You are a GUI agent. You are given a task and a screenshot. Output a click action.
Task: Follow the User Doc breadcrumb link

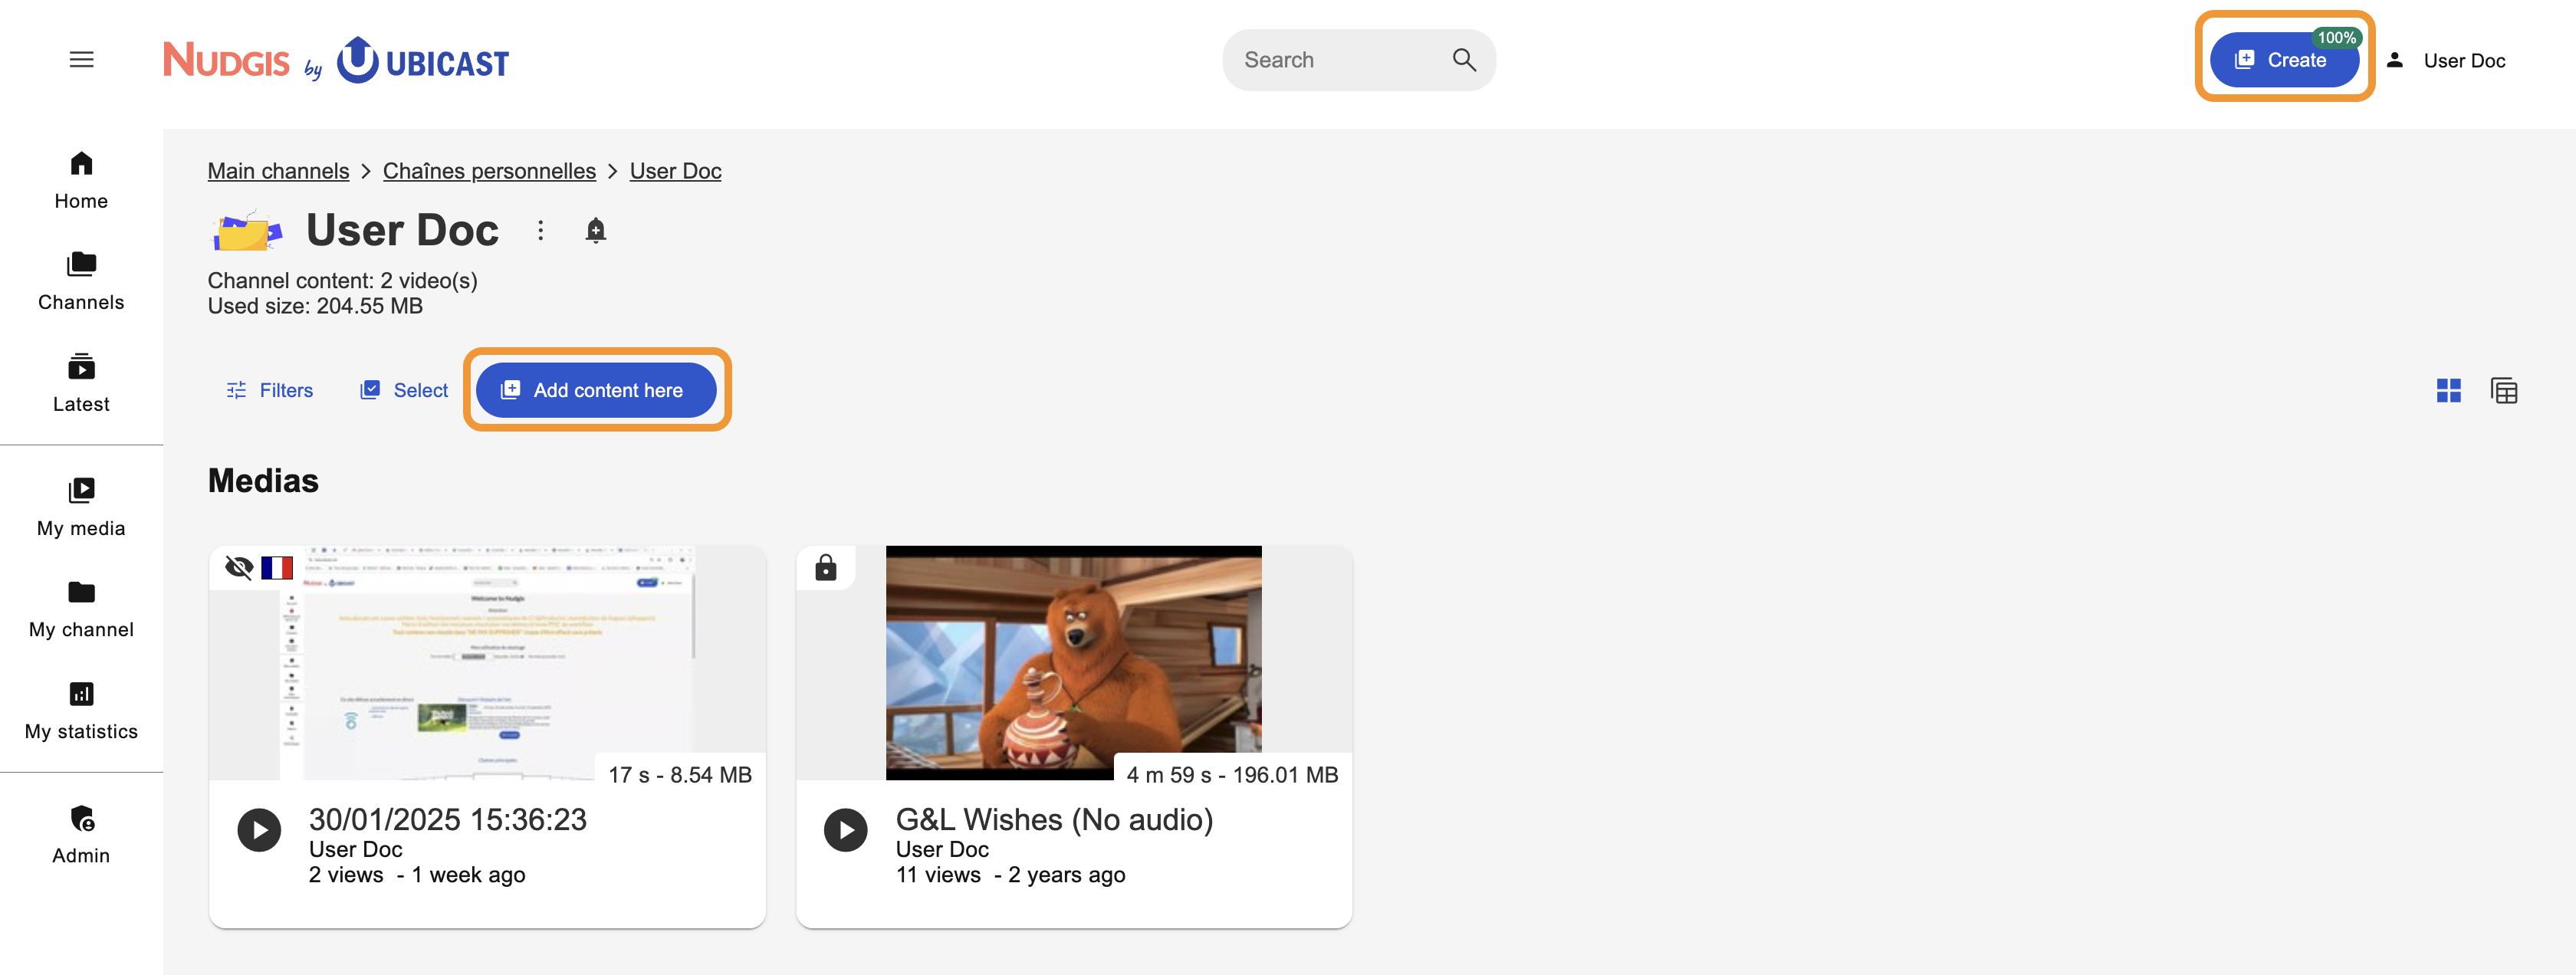click(675, 171)
